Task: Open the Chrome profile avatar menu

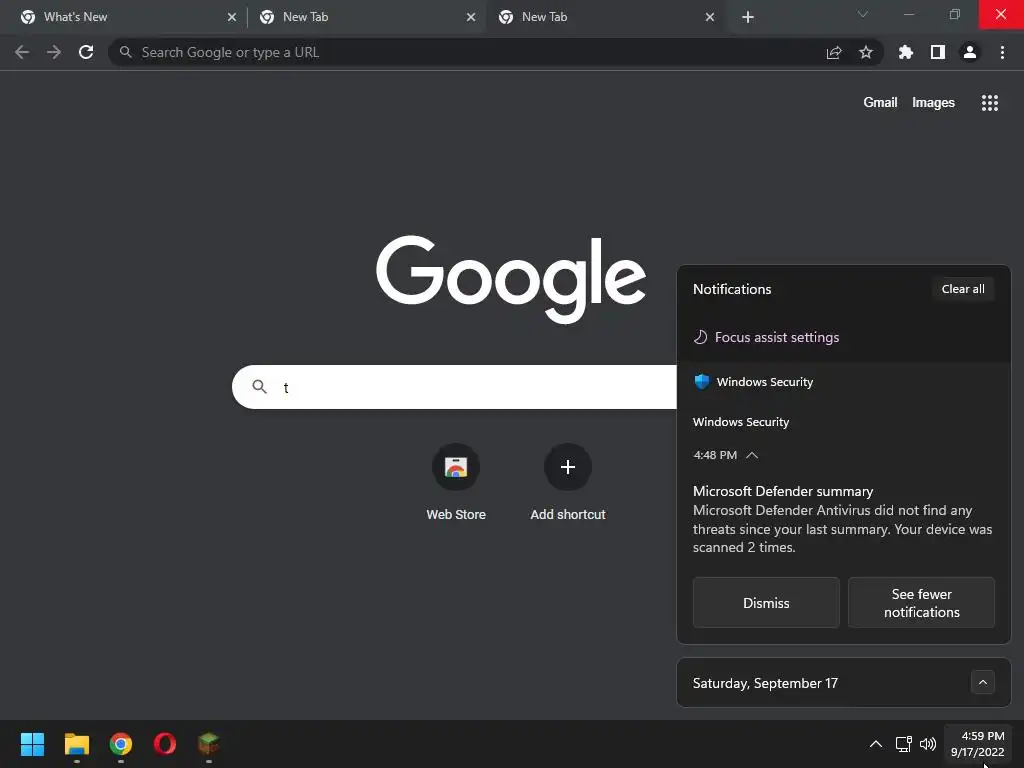Action: tap(970, 52)
